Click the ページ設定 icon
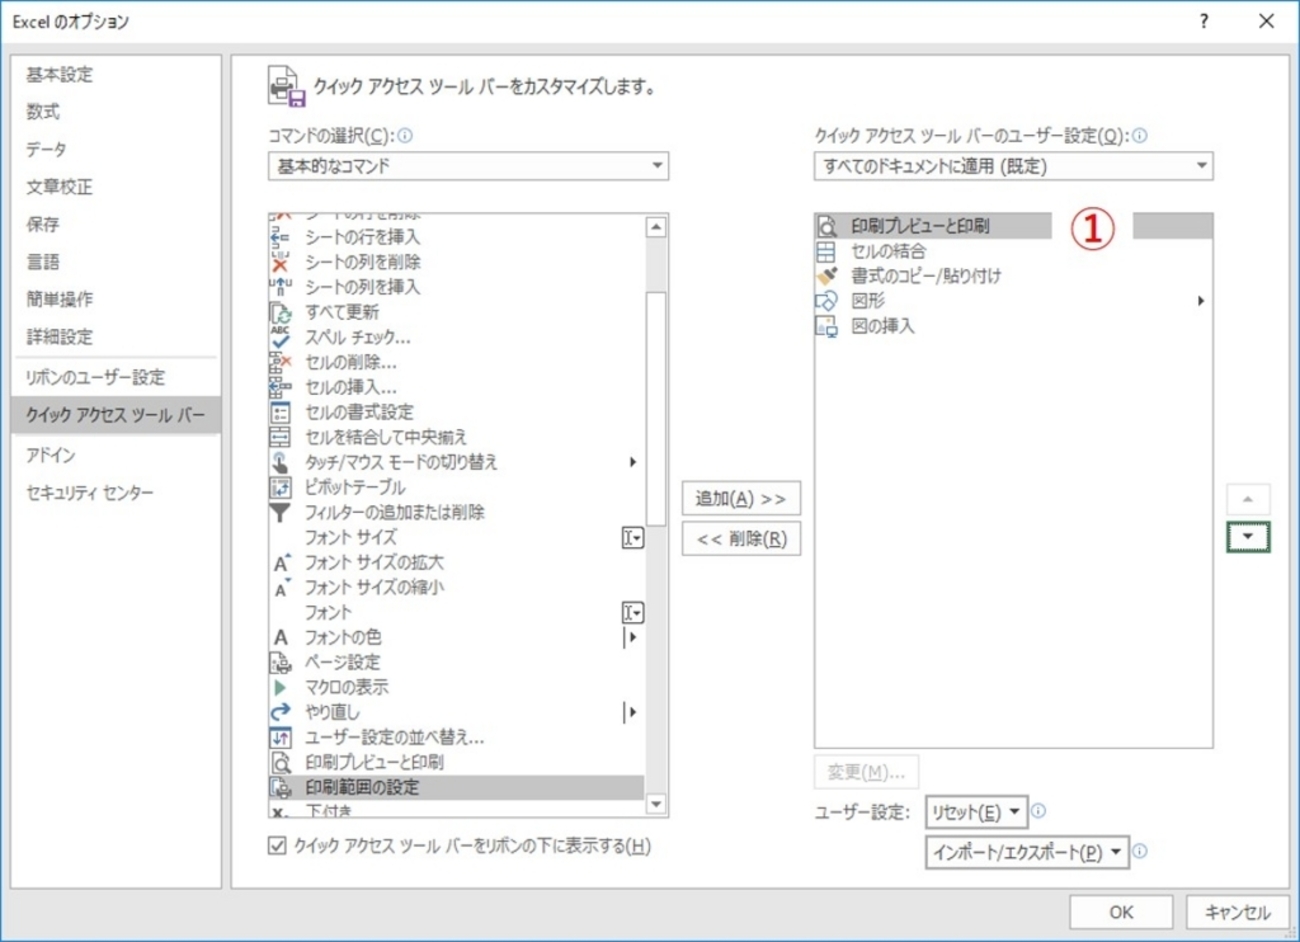 coord(280,662)
